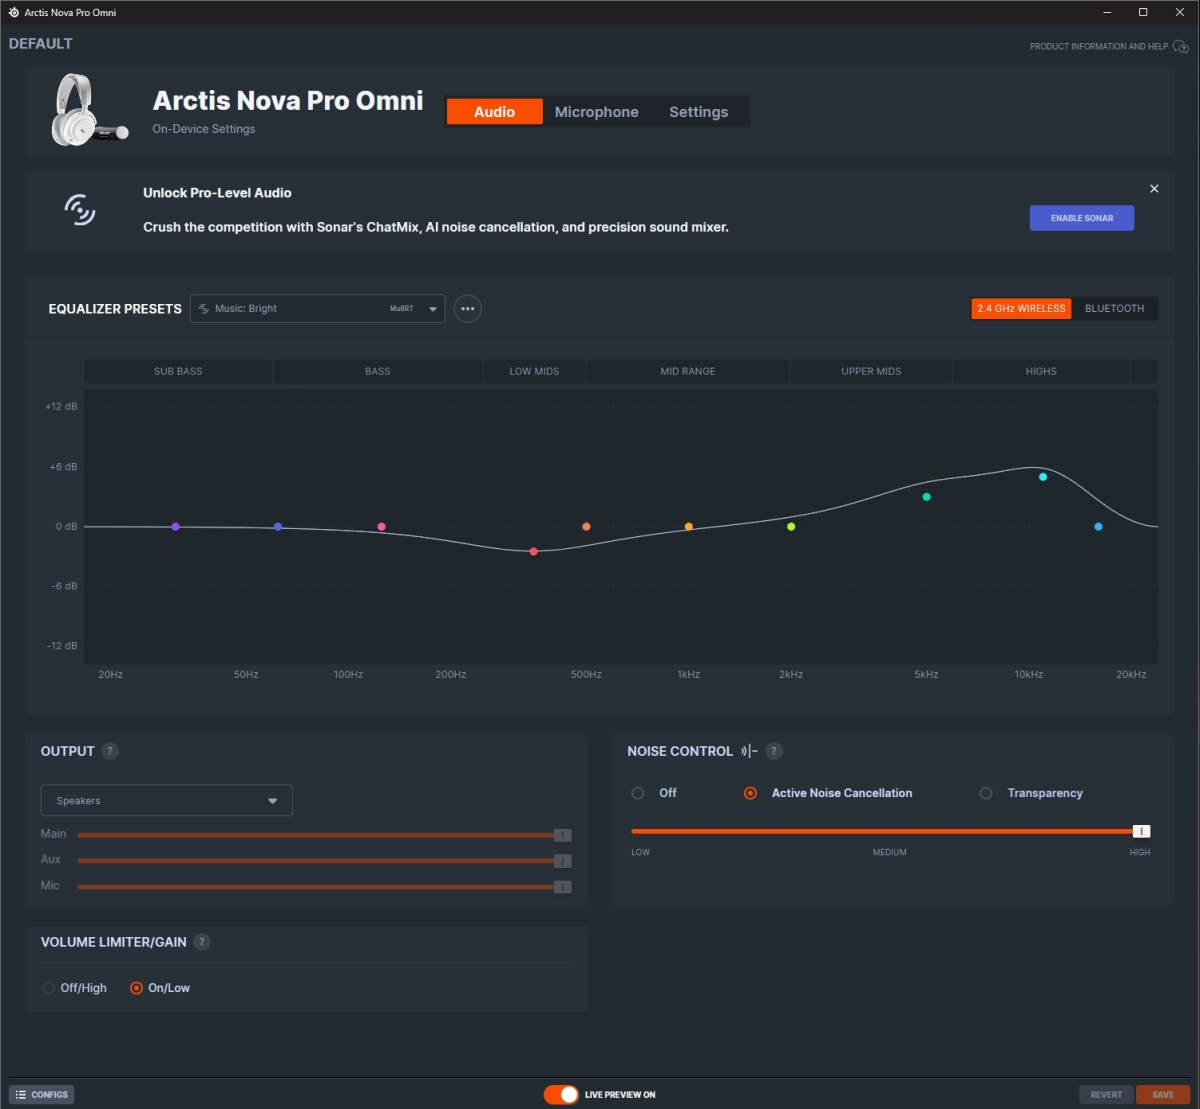The width and height of the screenshot is (1200, 1109).
Task: Switch to the Microphone tab
Action: click(x=596, y=112)
